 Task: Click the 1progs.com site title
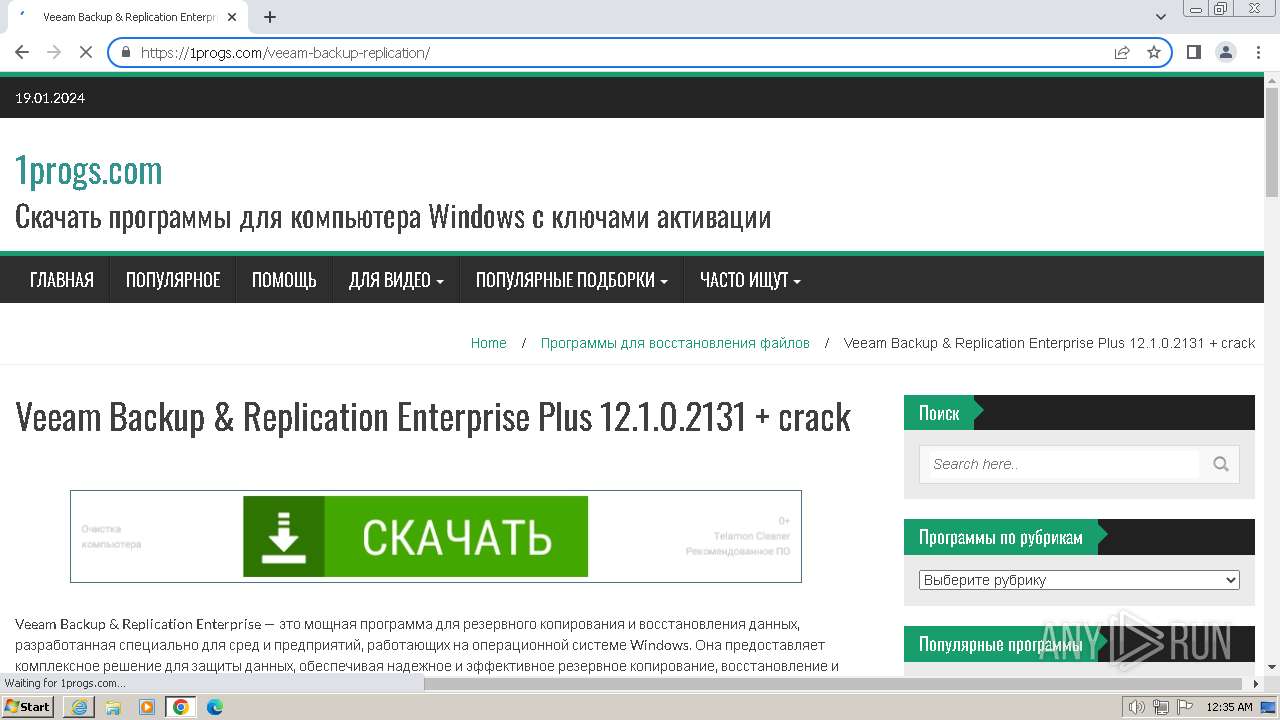click(x=89, y=171)
